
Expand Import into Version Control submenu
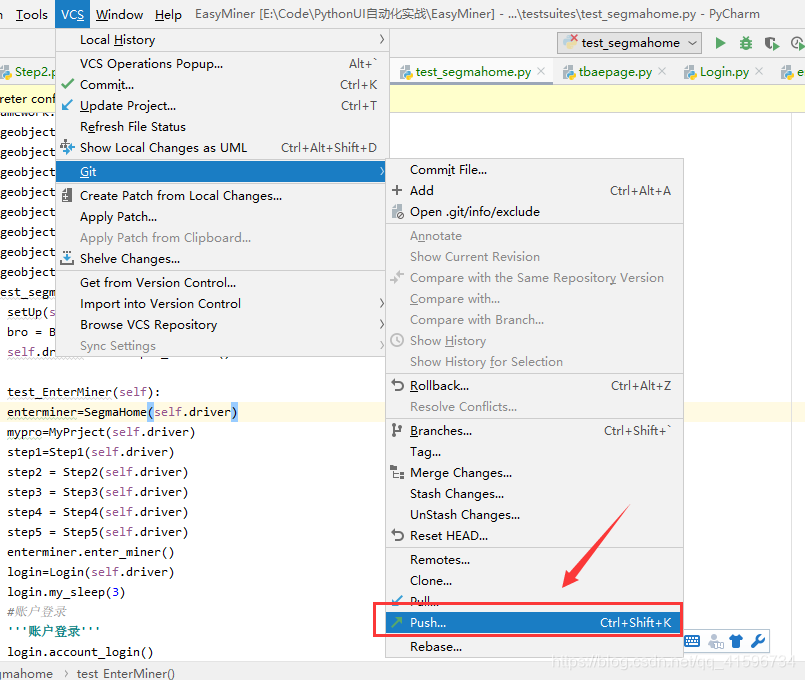(x=221, y=304)
